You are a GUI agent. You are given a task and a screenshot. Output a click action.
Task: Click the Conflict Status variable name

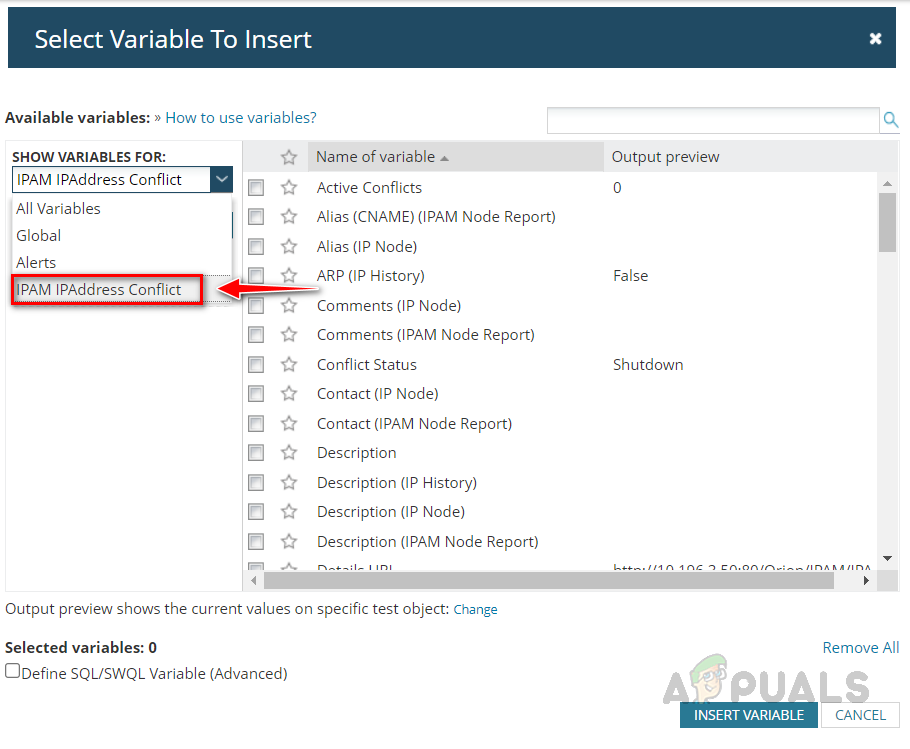coord(367,364)
